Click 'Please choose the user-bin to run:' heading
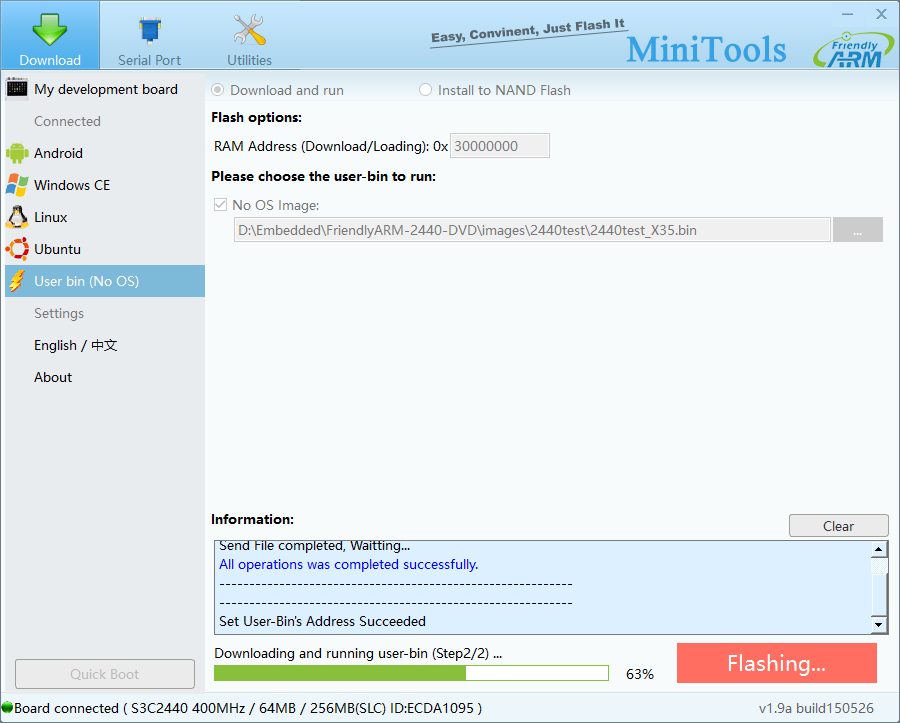900x723 pixels. click(x=324, y=177)
